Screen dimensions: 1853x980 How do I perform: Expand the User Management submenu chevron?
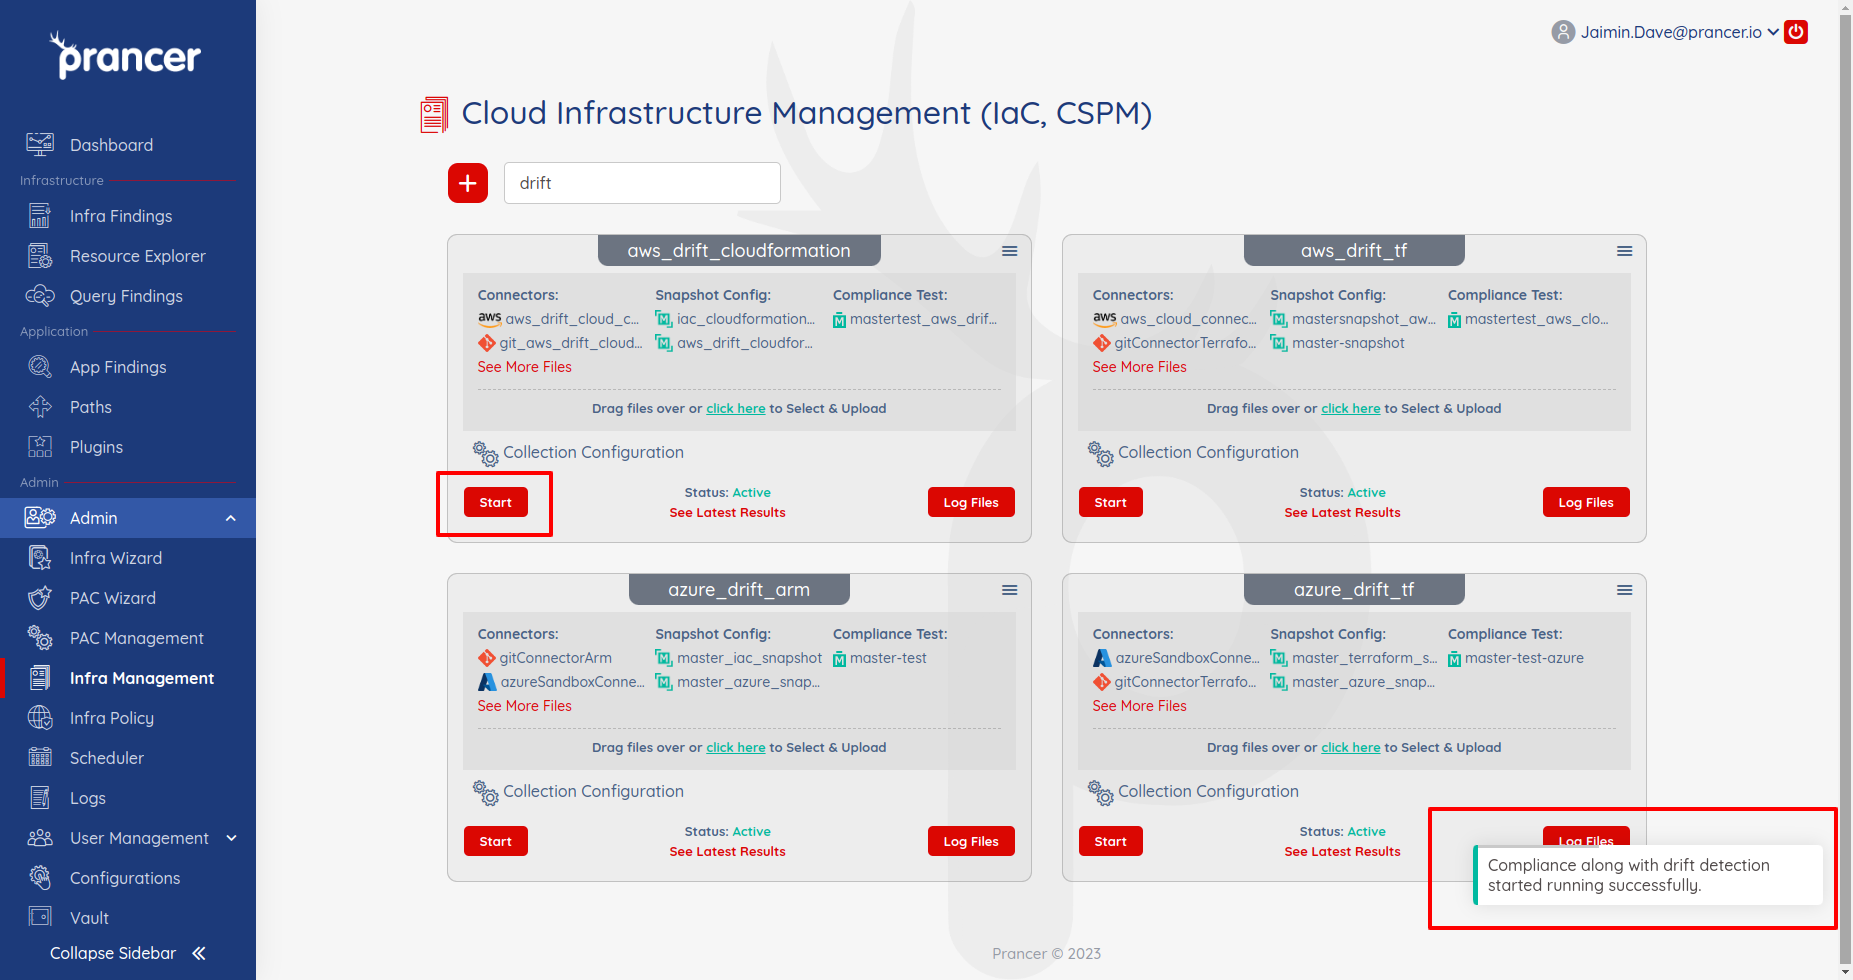[x=231, y=838]
